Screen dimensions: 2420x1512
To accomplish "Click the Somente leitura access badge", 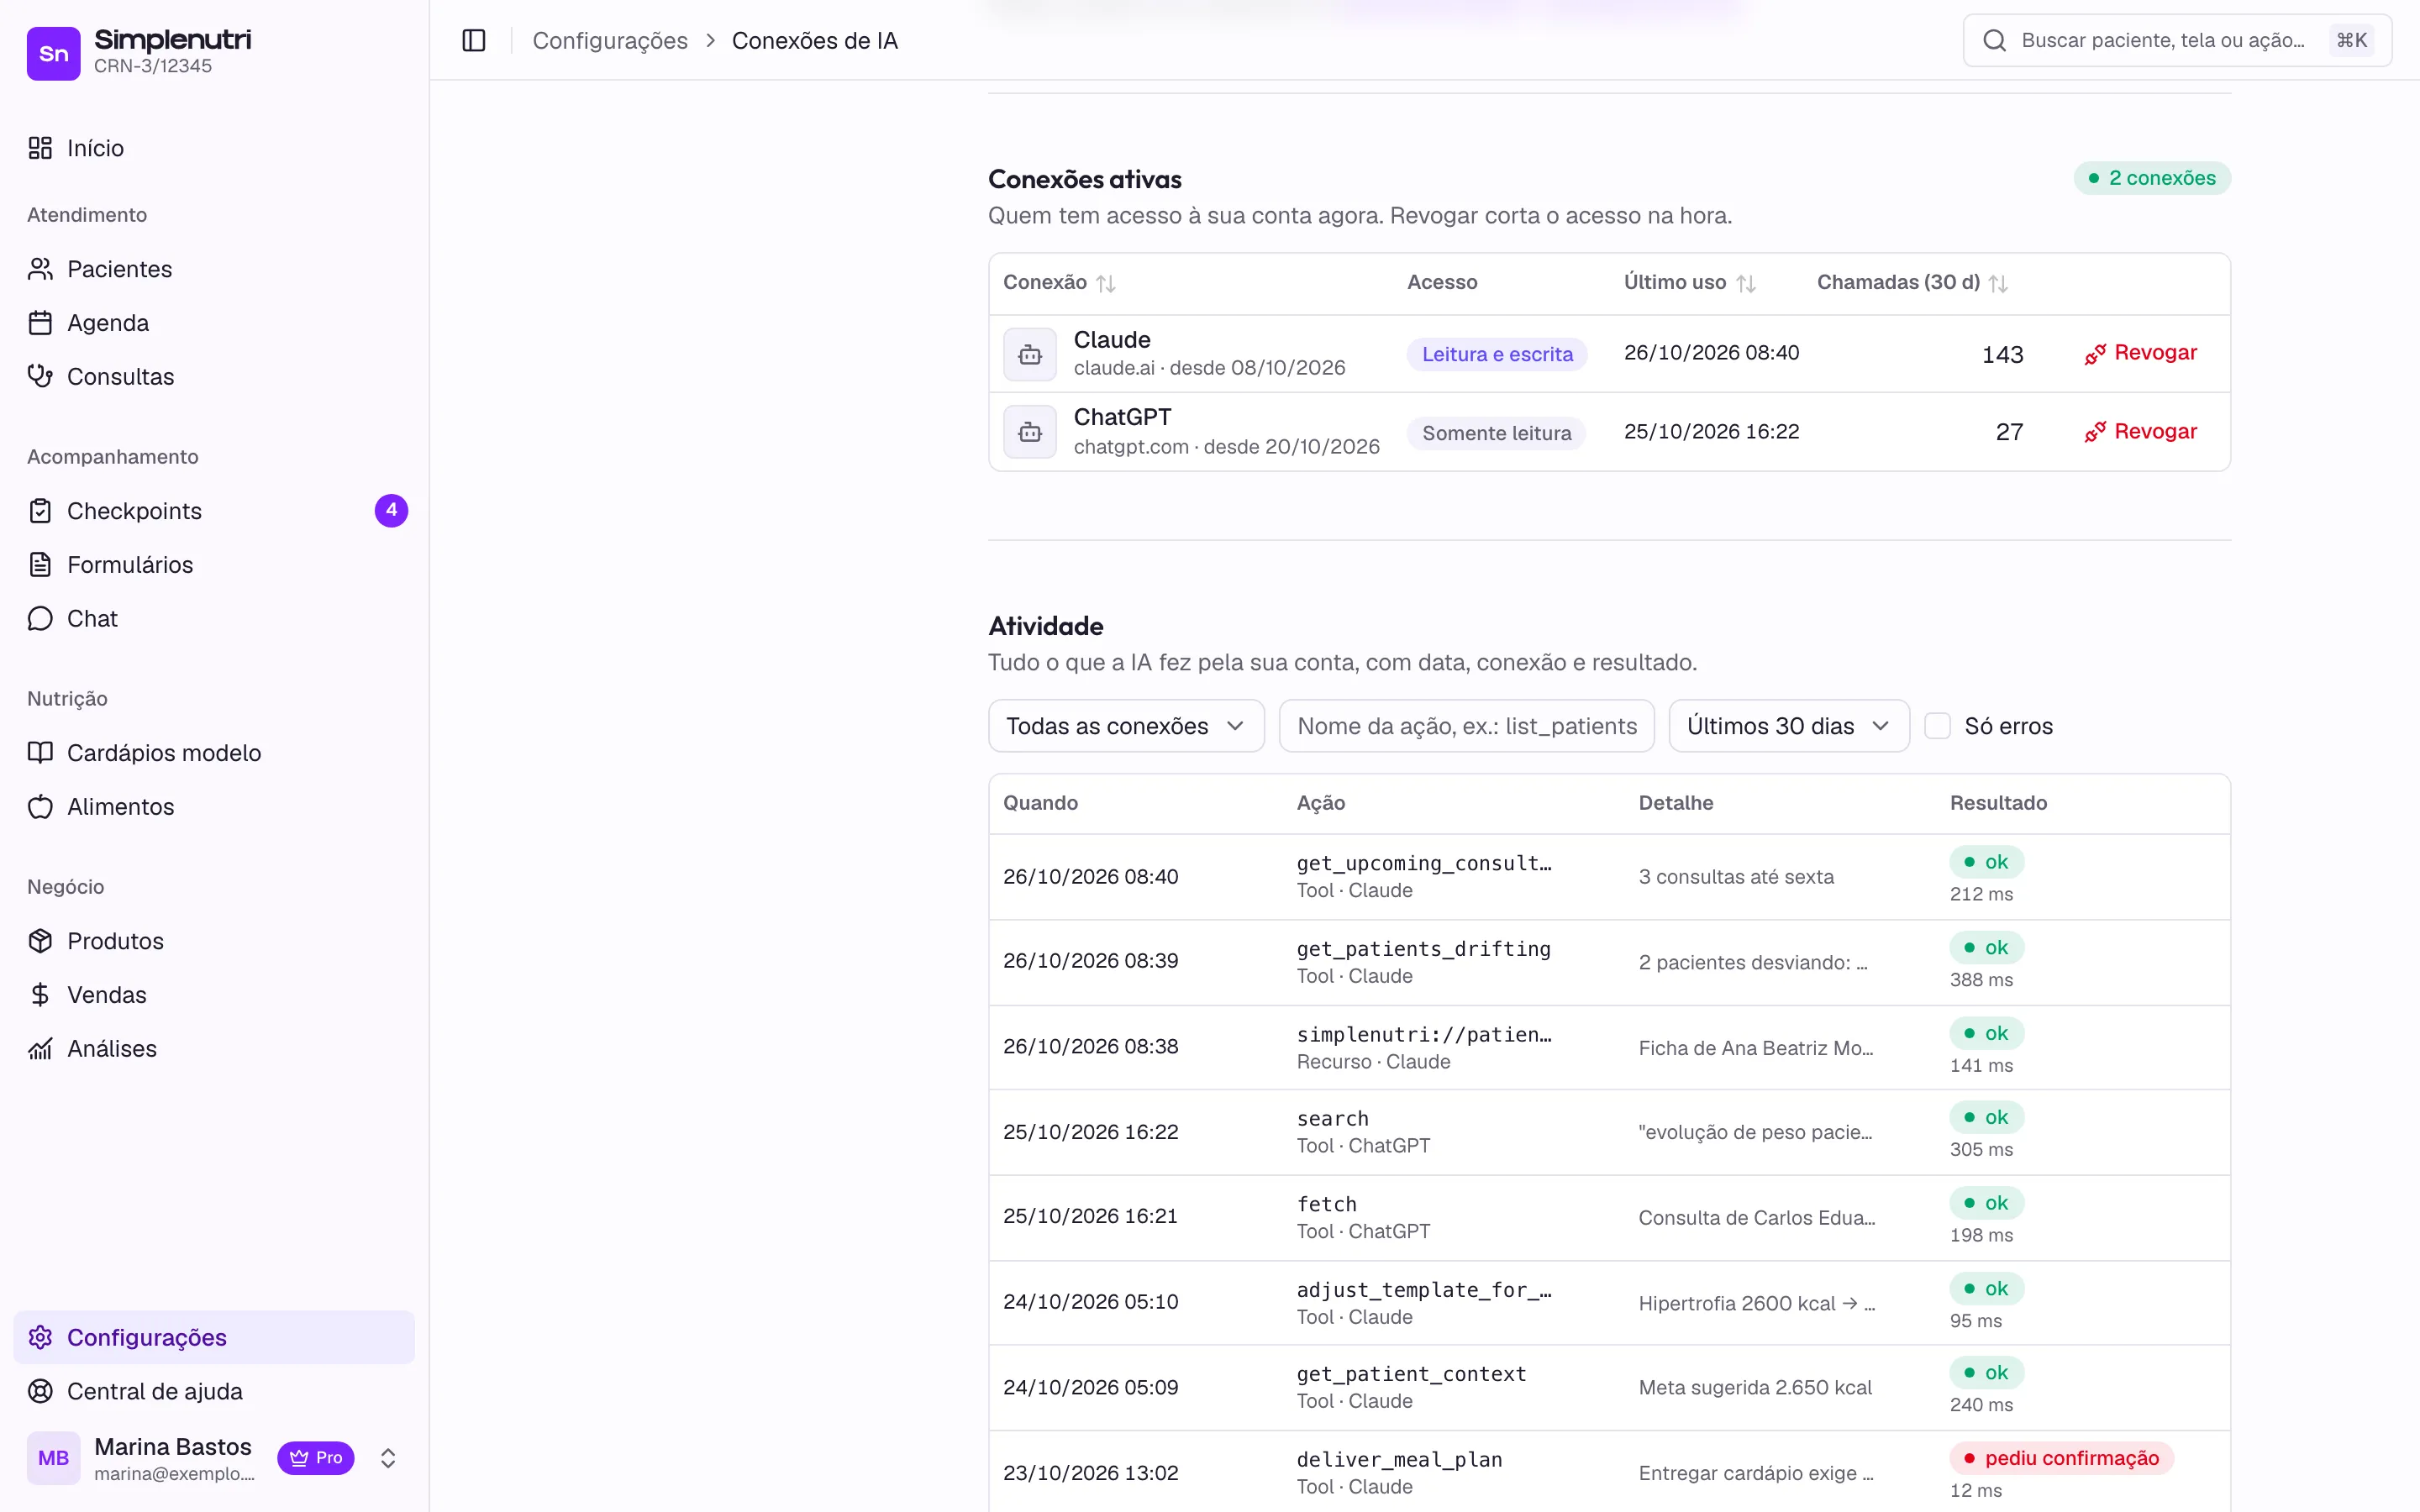I will [x=1496, y=433].
